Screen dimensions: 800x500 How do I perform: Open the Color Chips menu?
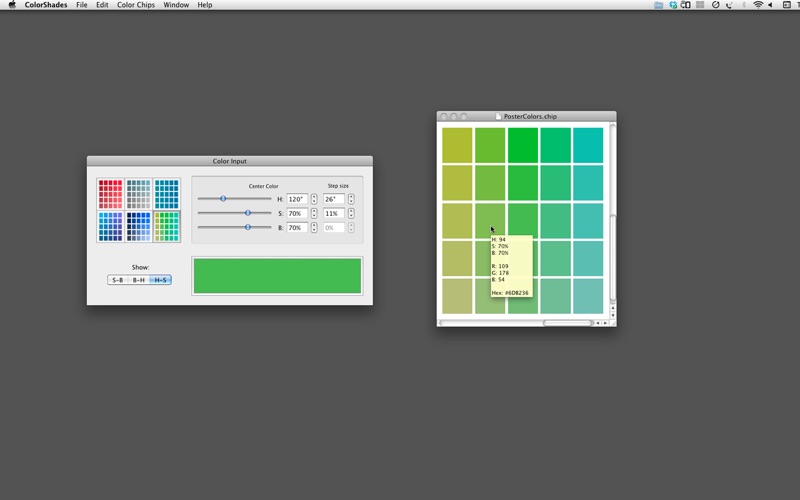[x=135, y=5]
